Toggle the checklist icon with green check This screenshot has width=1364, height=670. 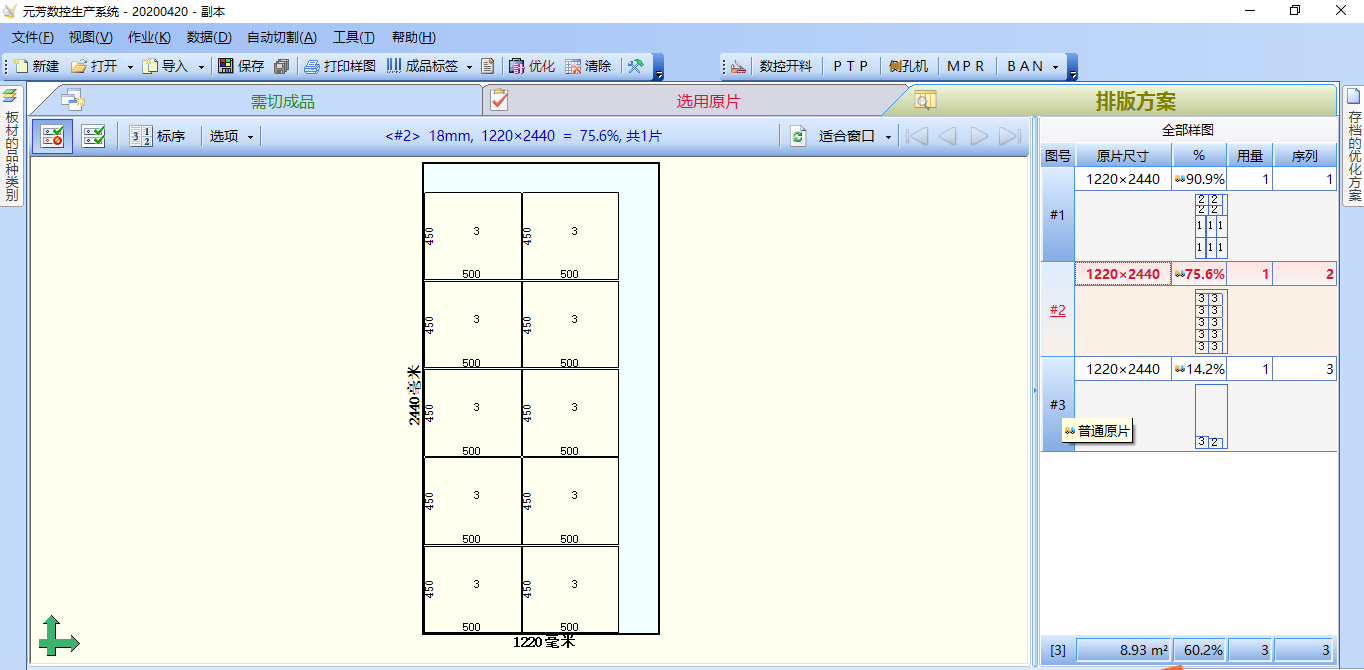(94, 136)
